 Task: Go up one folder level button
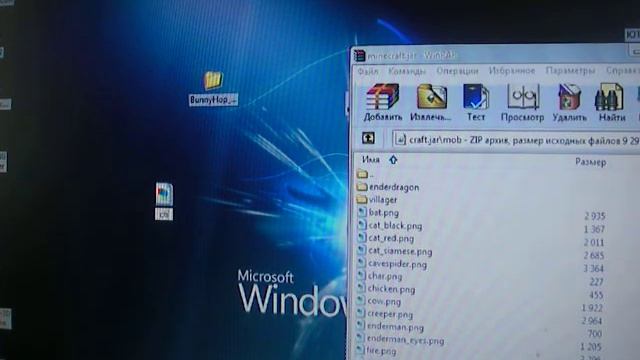[368, 138]
